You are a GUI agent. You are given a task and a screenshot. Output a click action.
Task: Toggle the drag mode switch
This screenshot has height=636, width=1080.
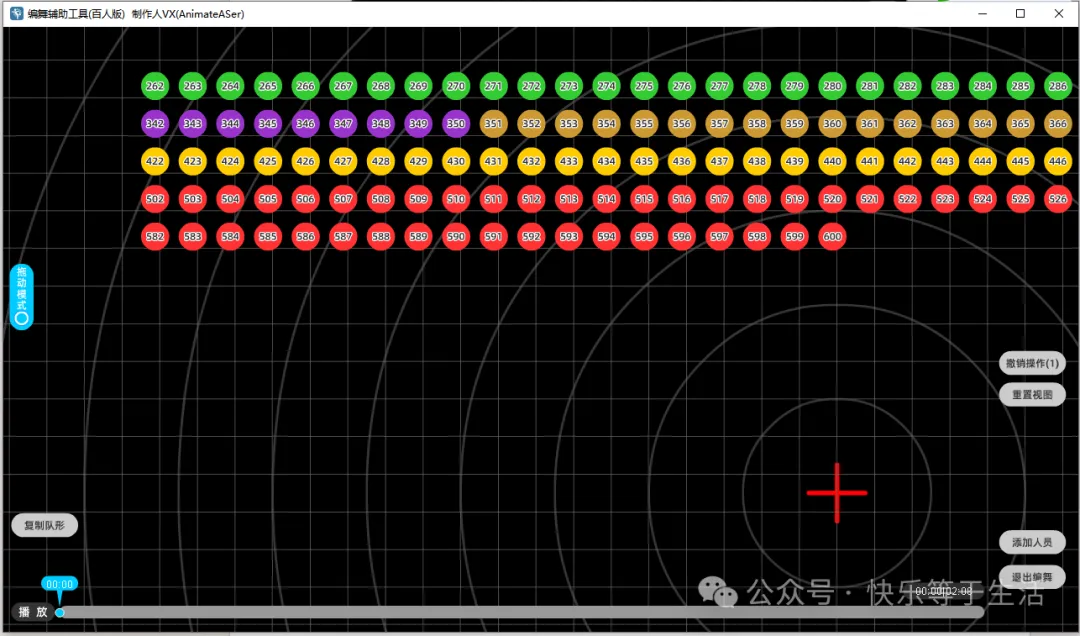(x=21, y=297)
